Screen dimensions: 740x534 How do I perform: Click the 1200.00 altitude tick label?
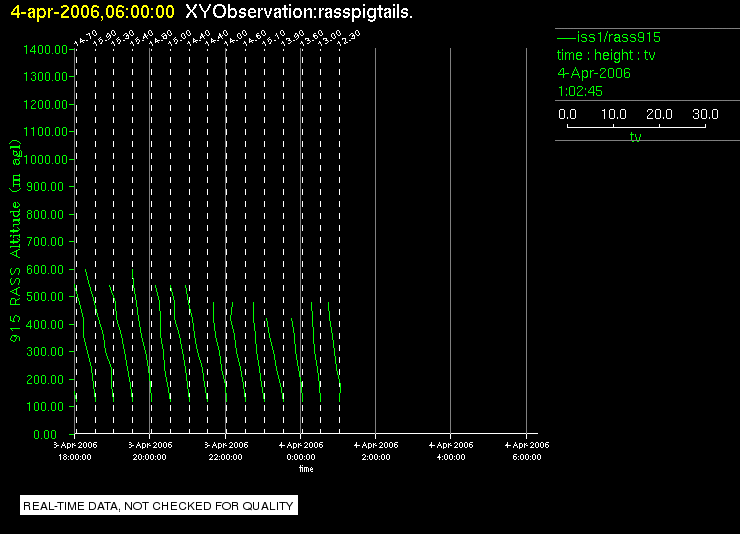tap(45, 104)
